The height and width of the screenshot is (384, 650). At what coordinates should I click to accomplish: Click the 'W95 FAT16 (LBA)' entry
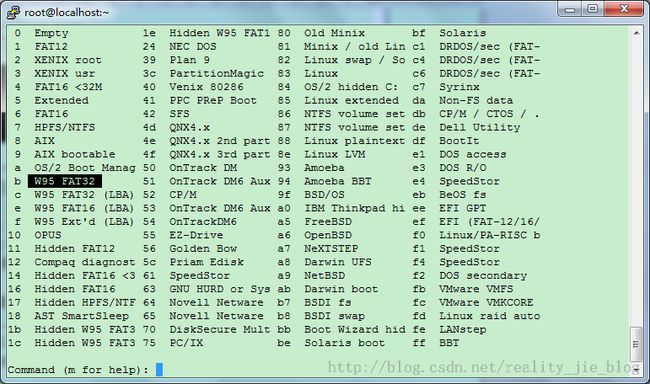[84, 208]
